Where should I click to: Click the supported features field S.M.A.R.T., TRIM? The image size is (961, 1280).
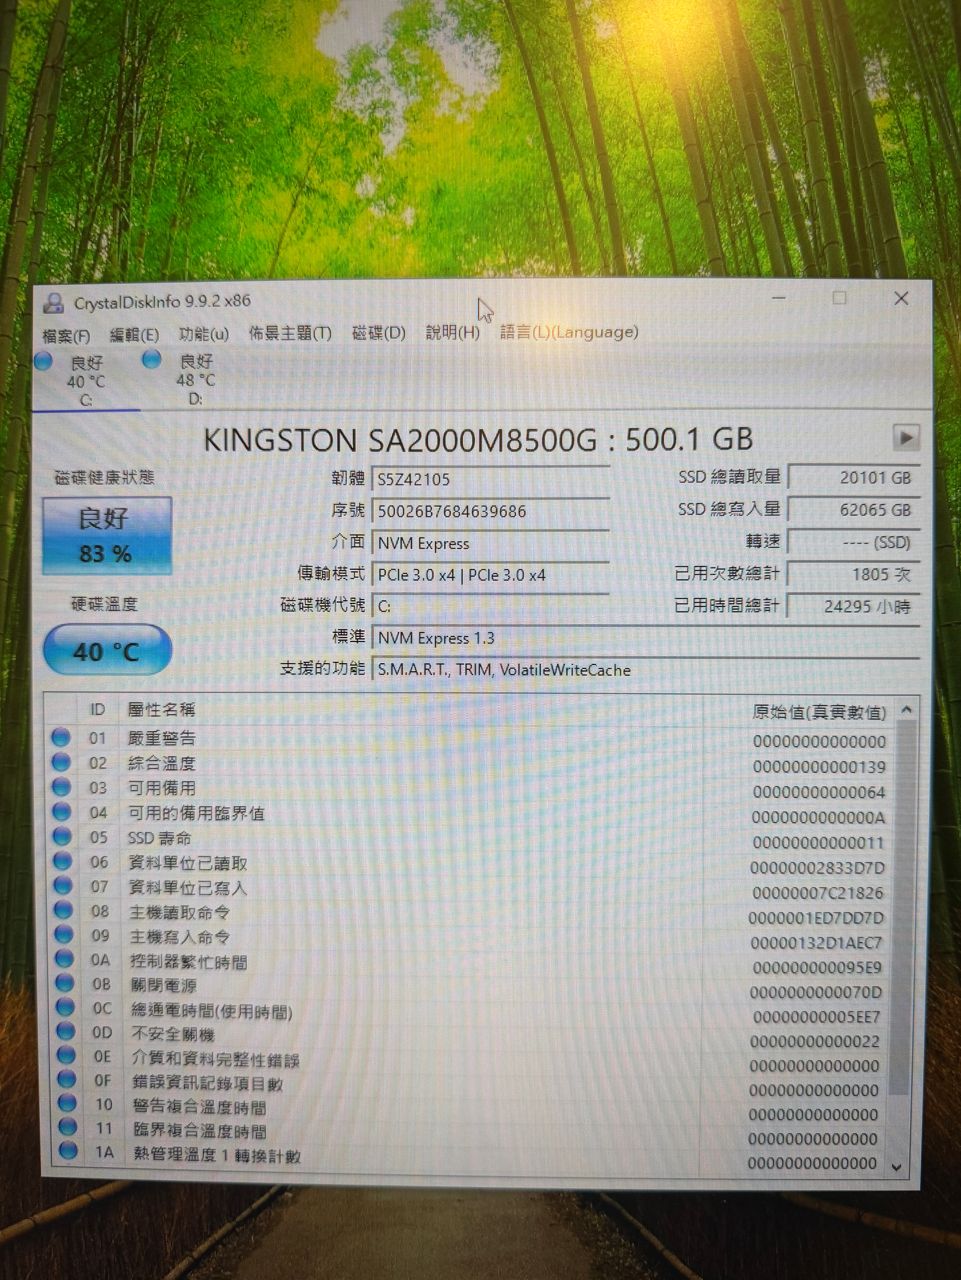[646, 670]
